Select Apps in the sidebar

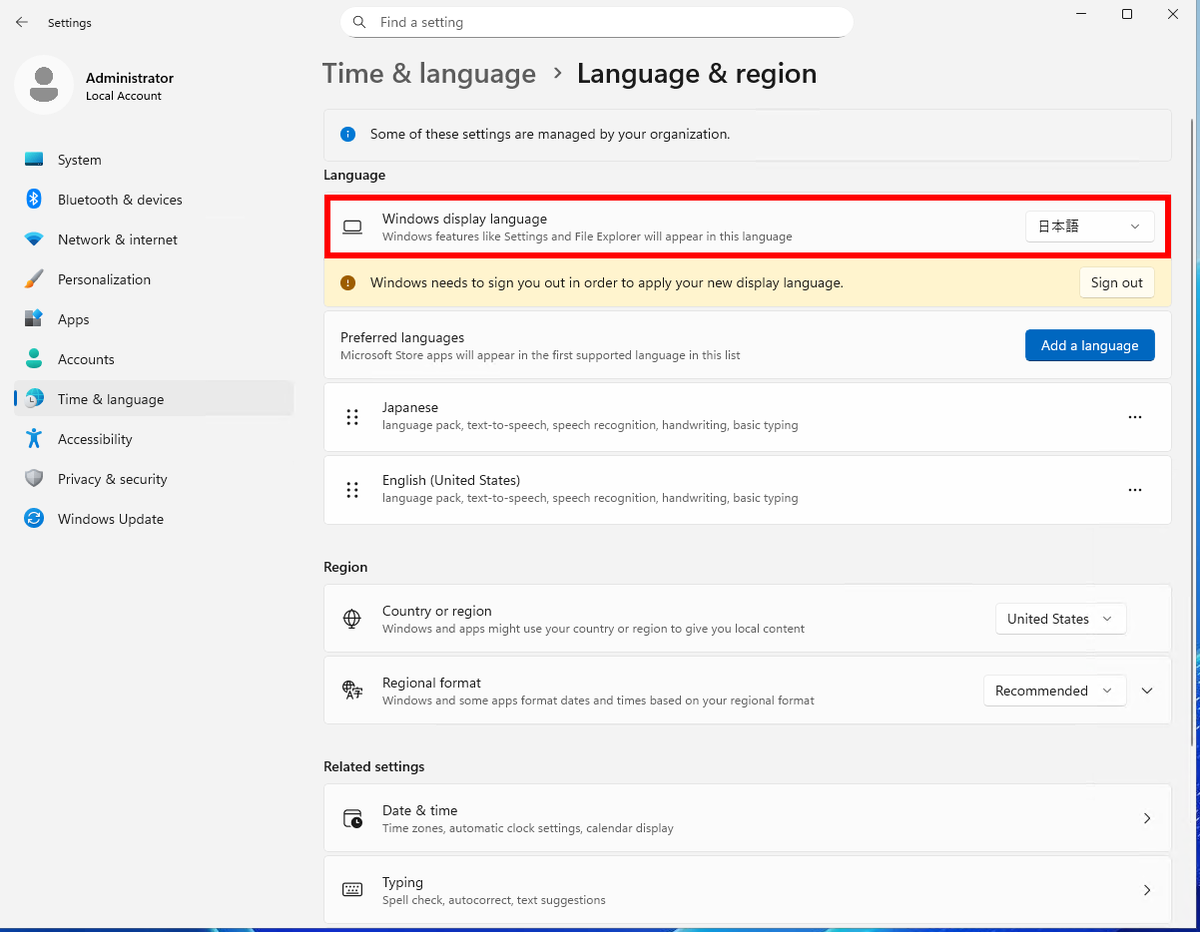[x=75, y=319]
